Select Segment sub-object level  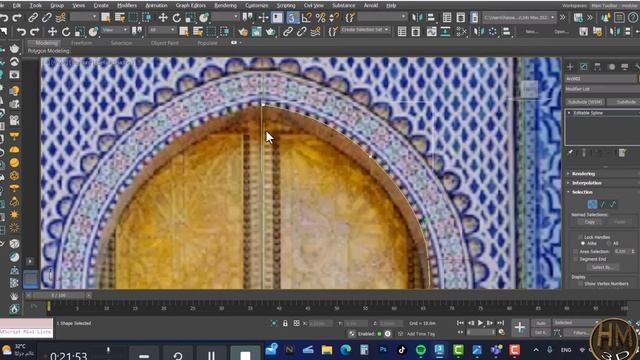pyautogui.click(x=602, y=204)
